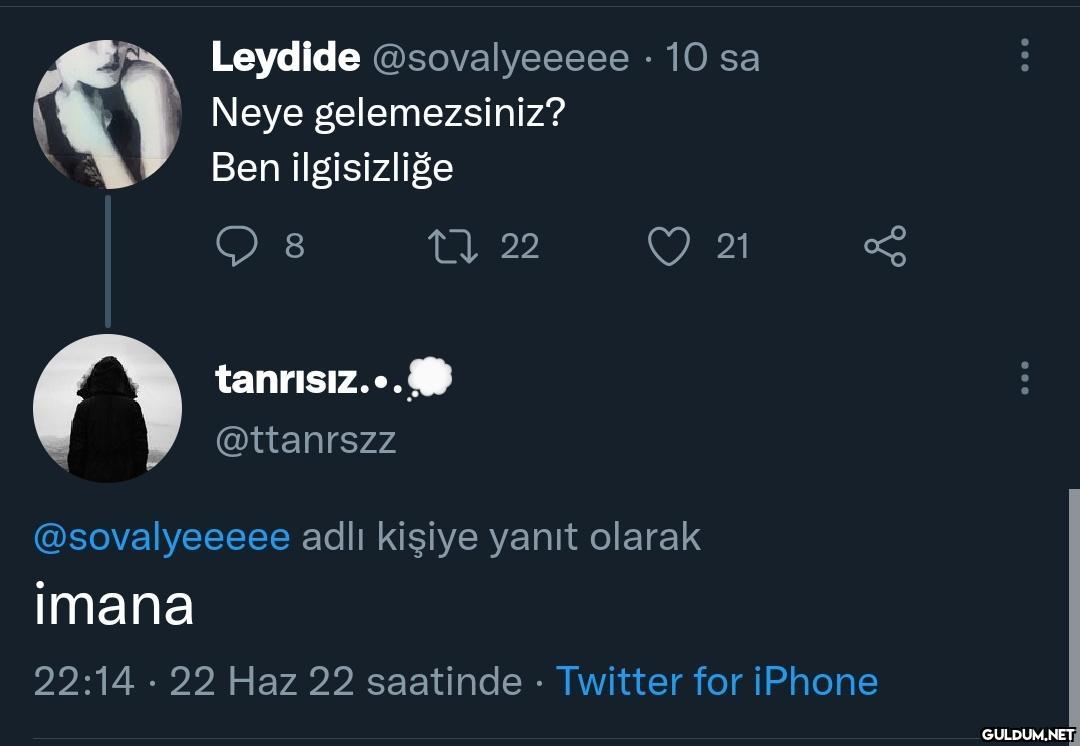Click the Twitter for iPhone link
The width and height of the screenshot is (1080, 746).
(x=716, y=681)
